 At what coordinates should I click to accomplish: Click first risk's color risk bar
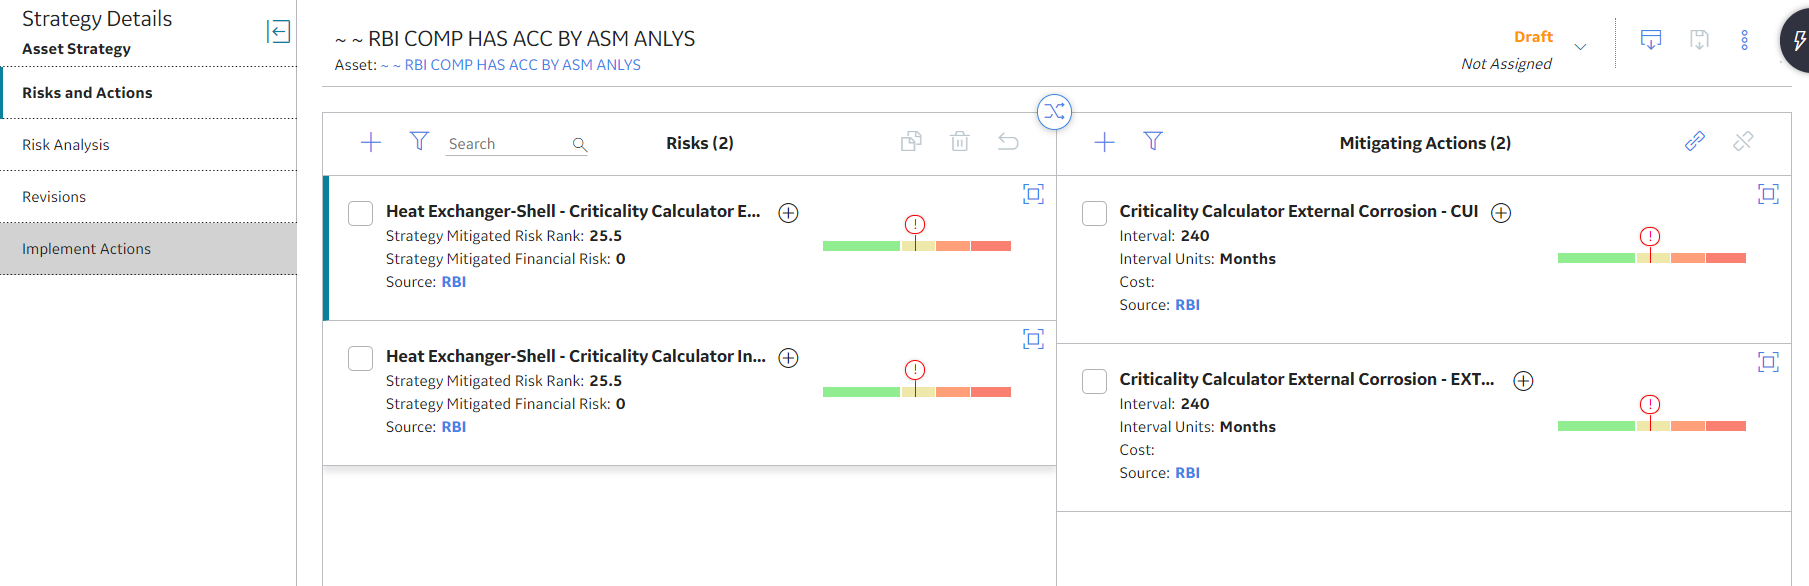[917, 246]
